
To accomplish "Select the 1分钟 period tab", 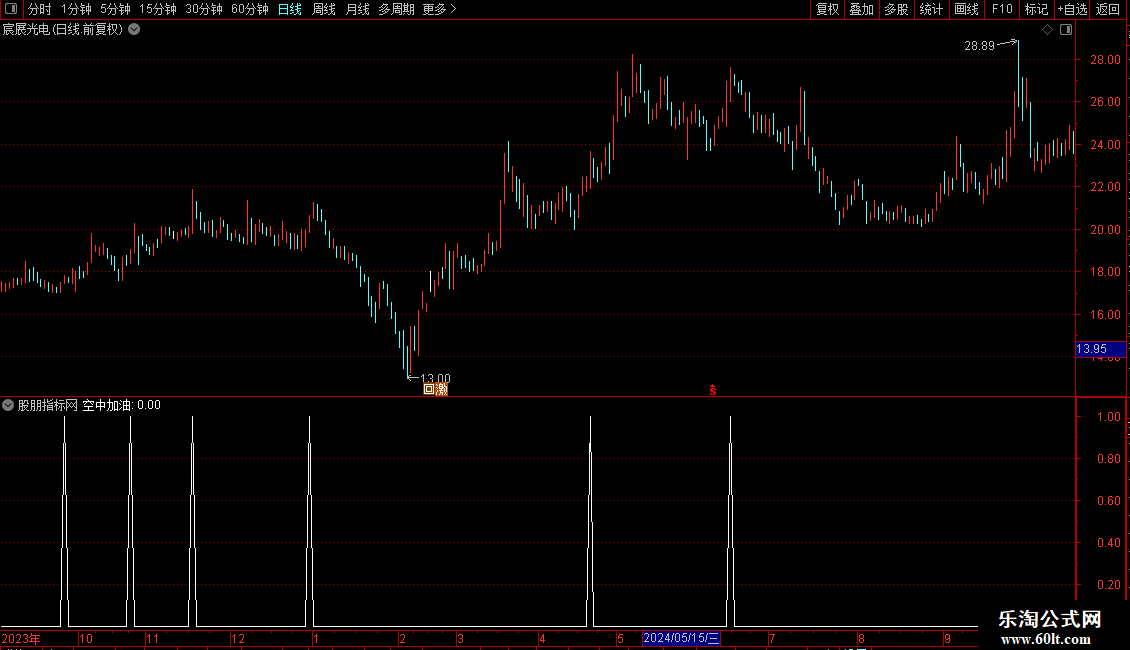I will pos(76,9).
